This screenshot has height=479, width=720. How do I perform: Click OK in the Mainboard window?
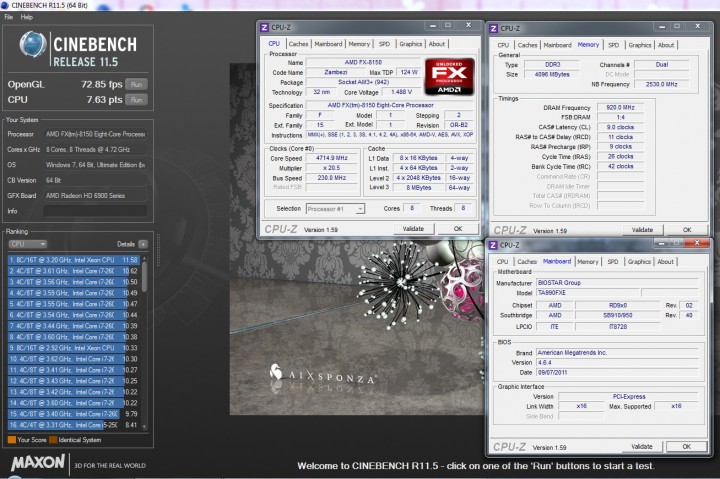686,446
